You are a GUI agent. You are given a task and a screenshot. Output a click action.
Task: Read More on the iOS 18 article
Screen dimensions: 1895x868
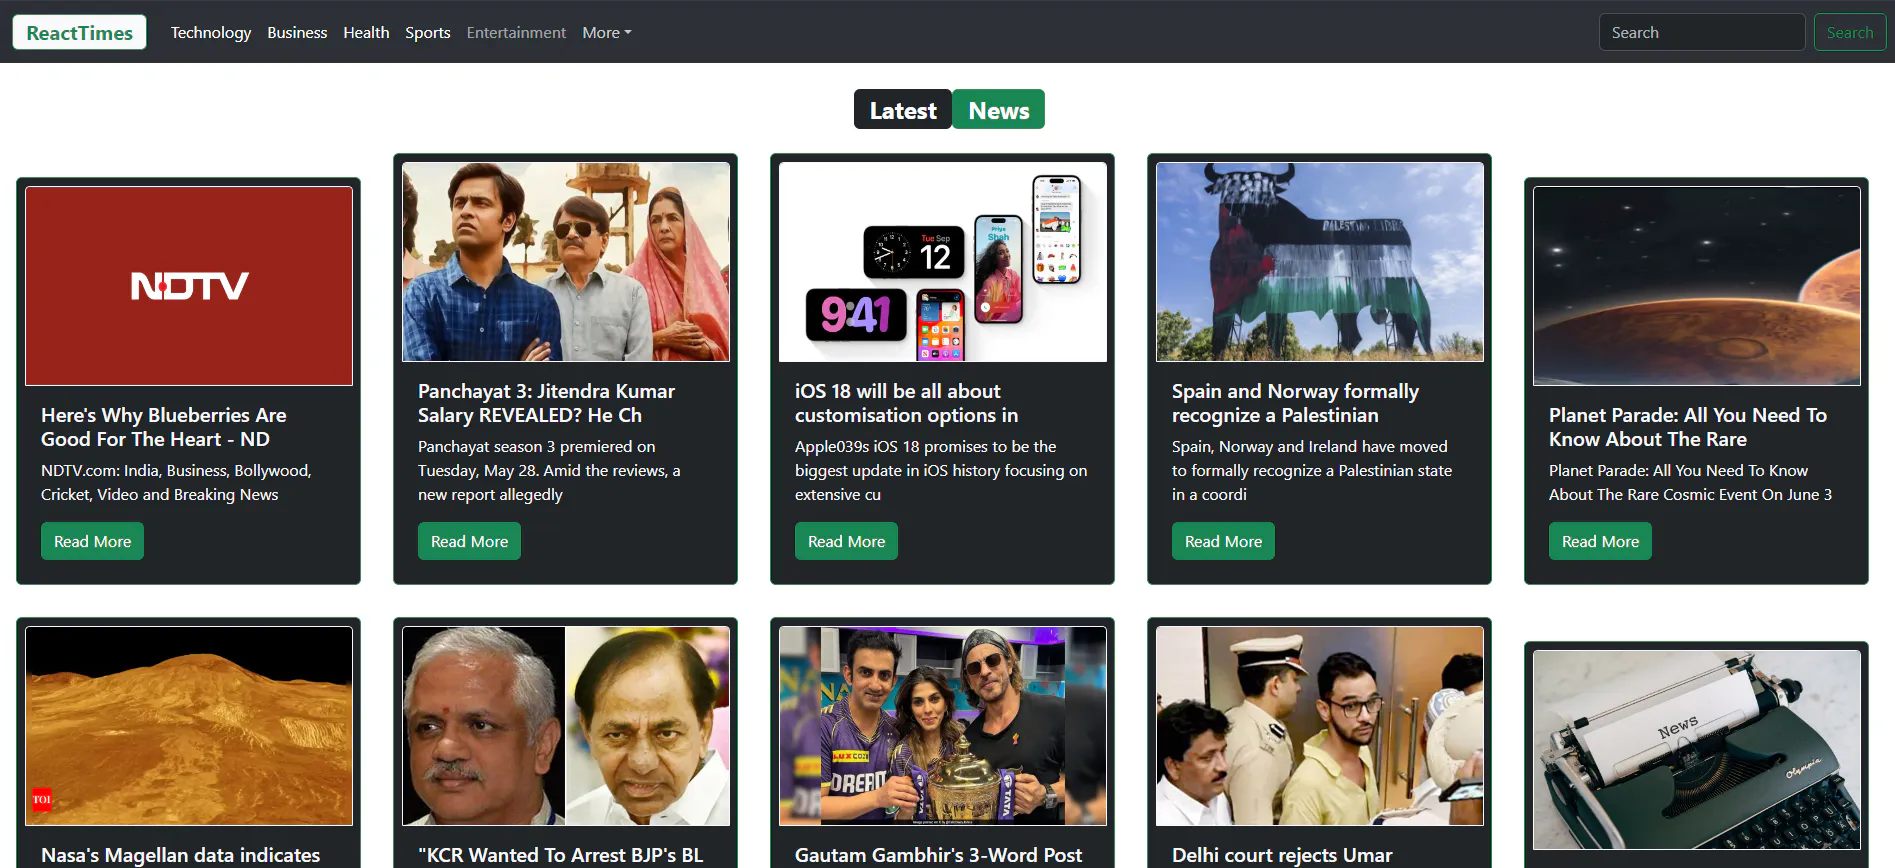tap(846, 541)
